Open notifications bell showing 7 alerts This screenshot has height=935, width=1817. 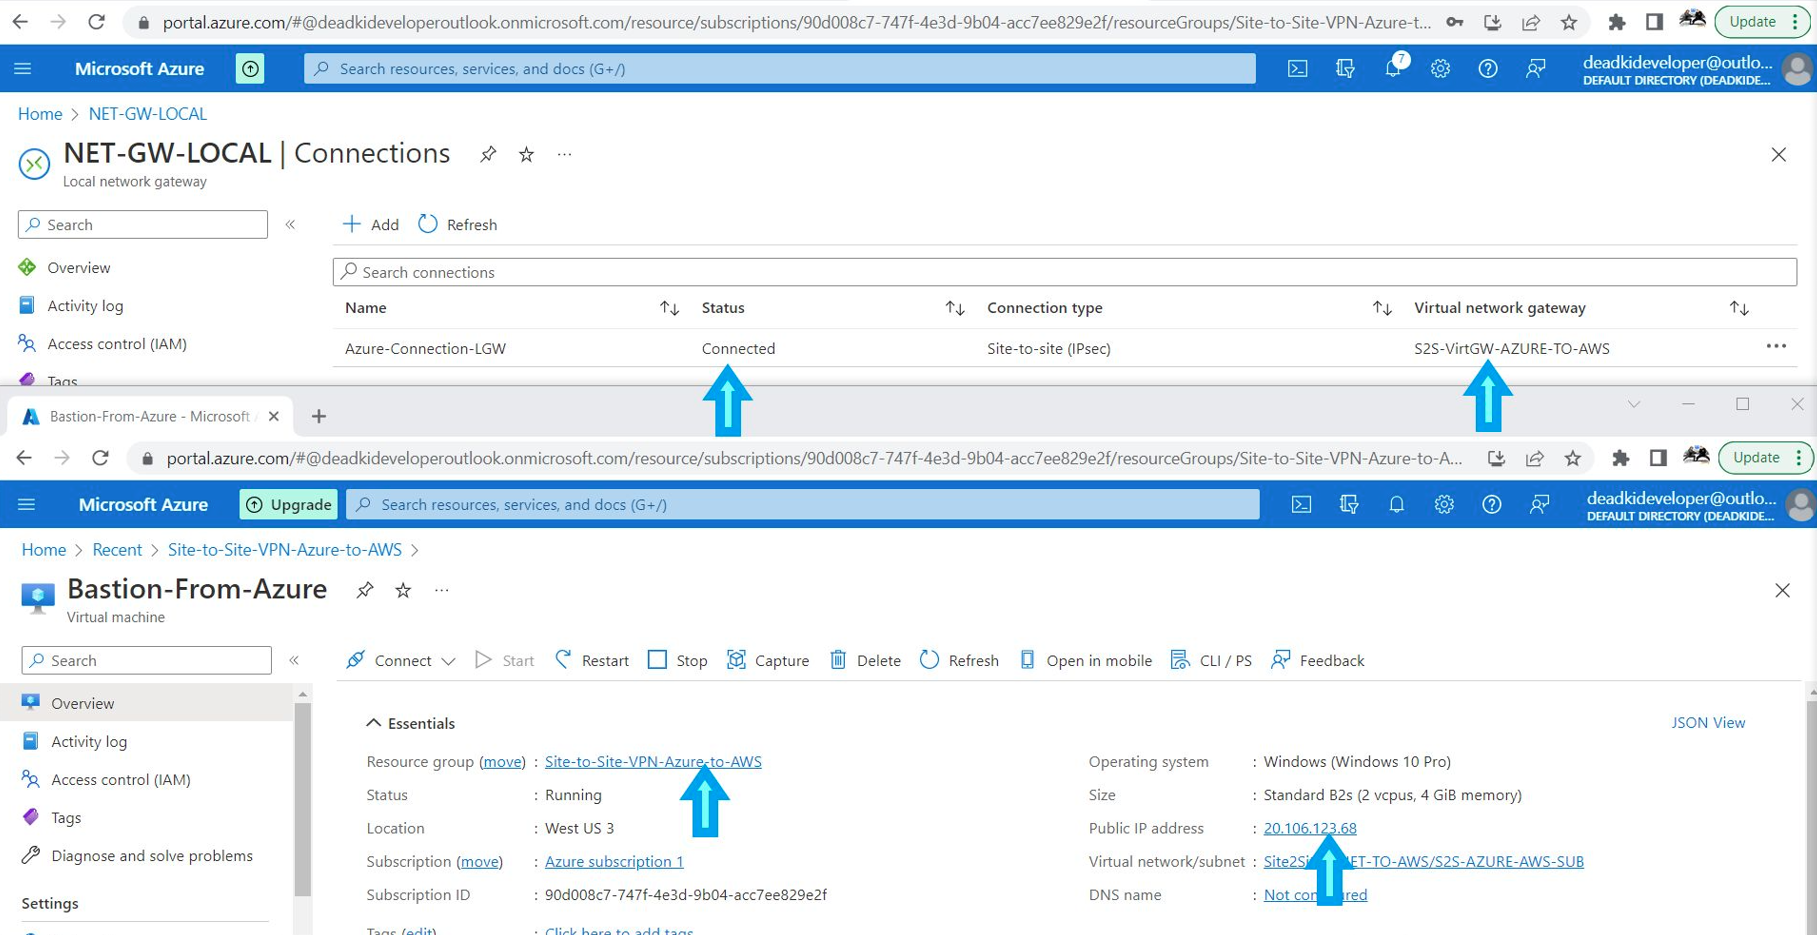coord(1394,67)
